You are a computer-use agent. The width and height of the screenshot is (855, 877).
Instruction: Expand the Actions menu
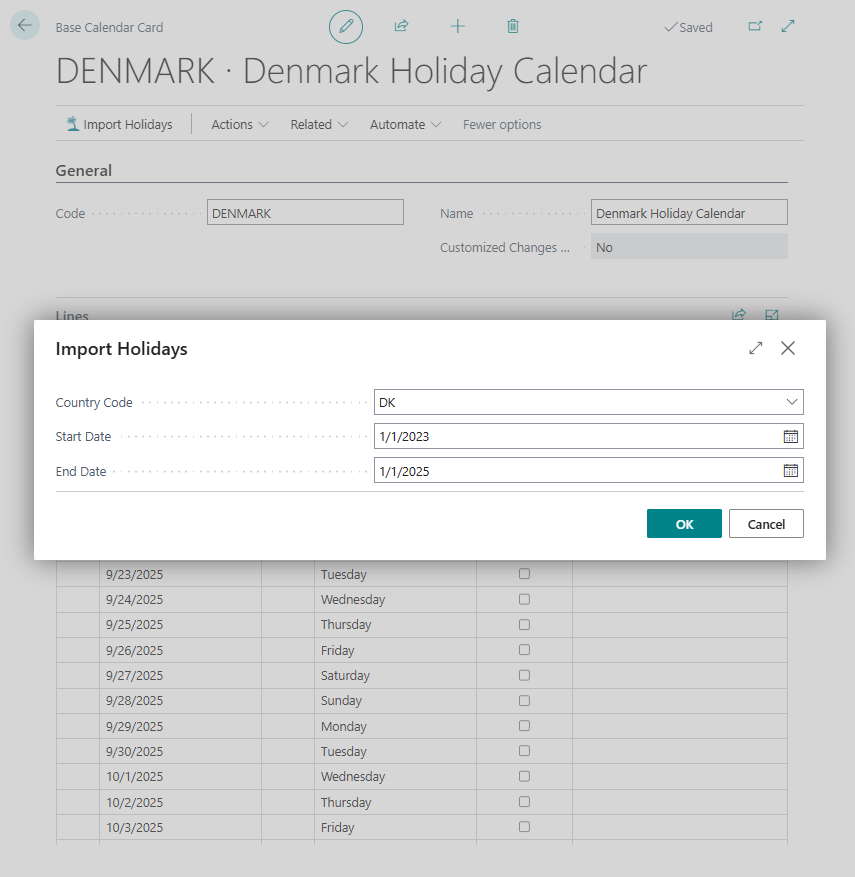pyautogui.click(x=240, y=124)
